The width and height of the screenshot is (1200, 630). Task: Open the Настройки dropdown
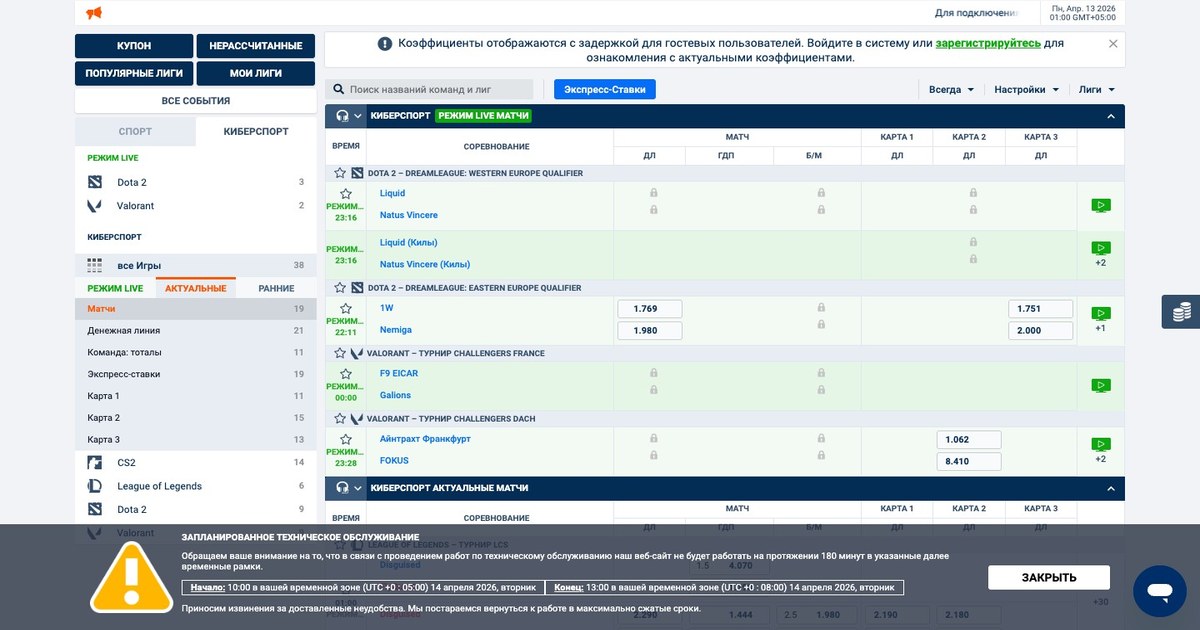[x=1026, y=89]
